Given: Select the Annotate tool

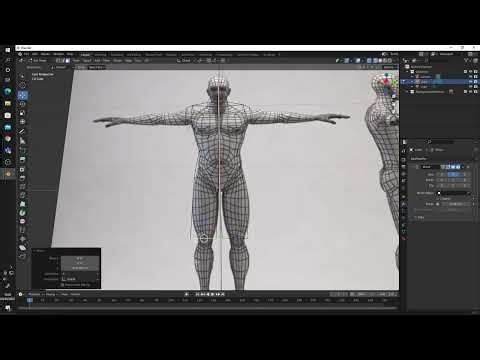Looking at the screenshot, I should click(22, 132).
